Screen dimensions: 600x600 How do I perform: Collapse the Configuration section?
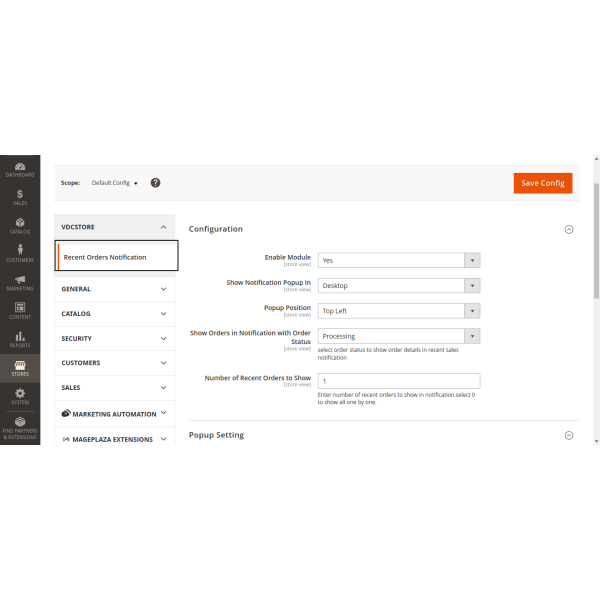click(569, 229)
